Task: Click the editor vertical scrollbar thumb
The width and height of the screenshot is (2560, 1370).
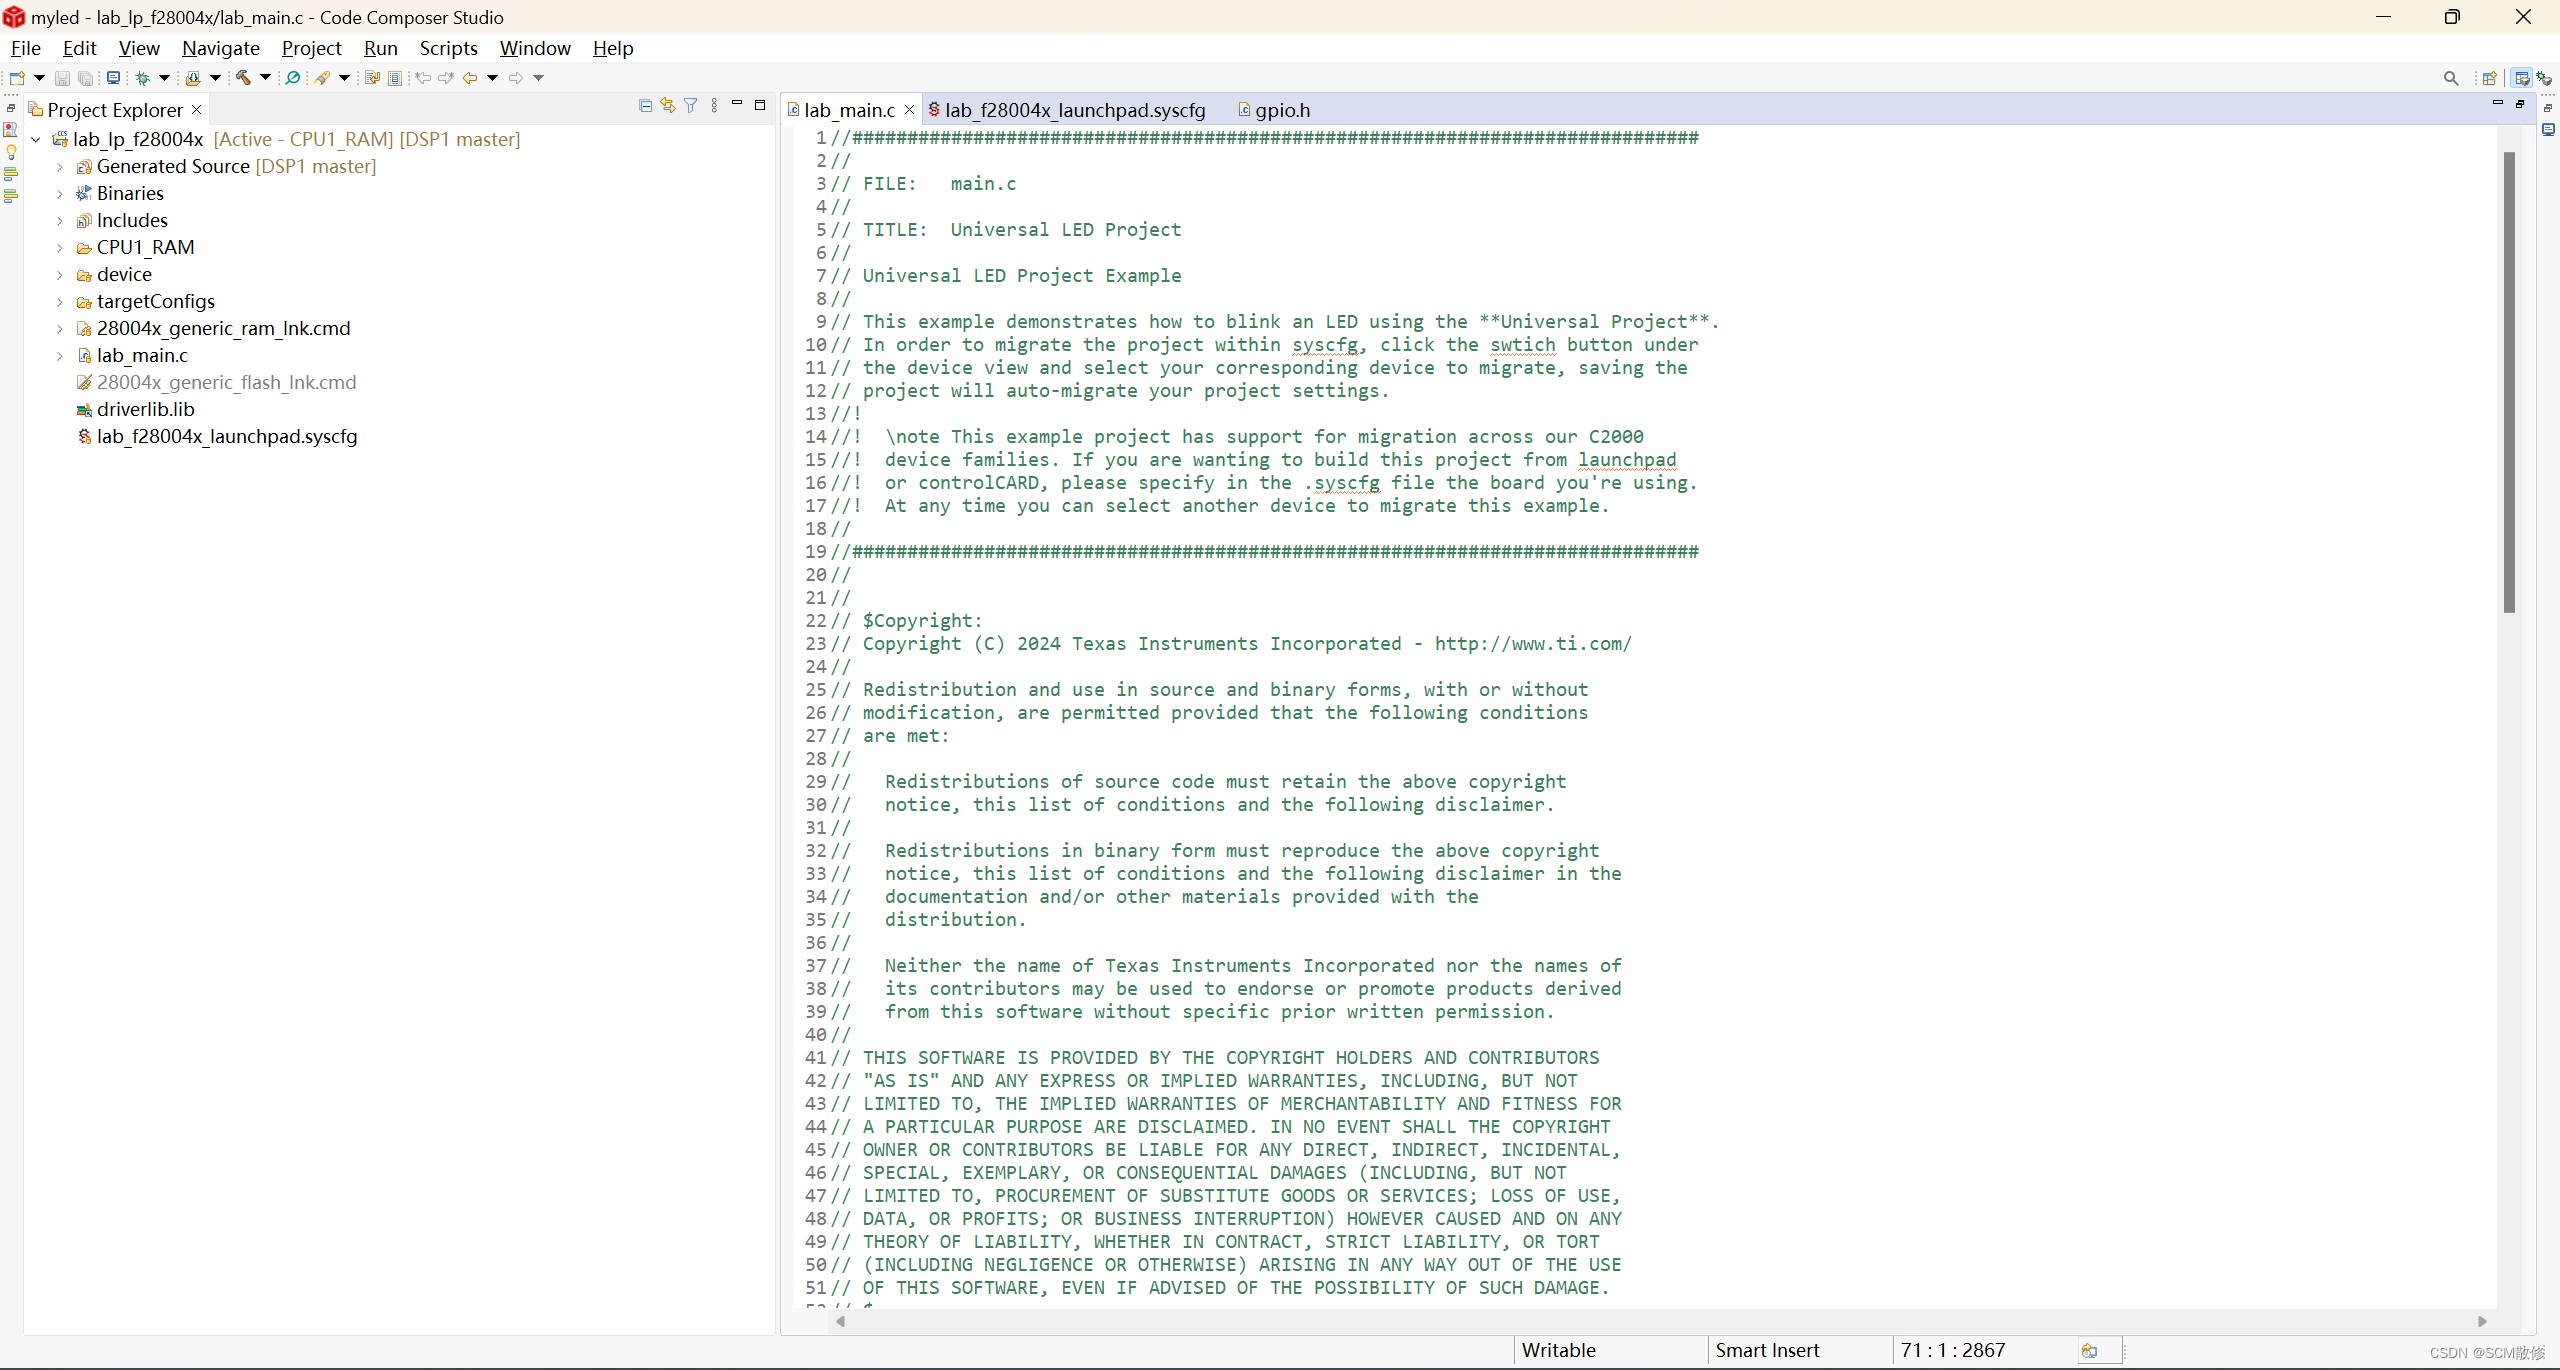Action: coord(2509,380)
